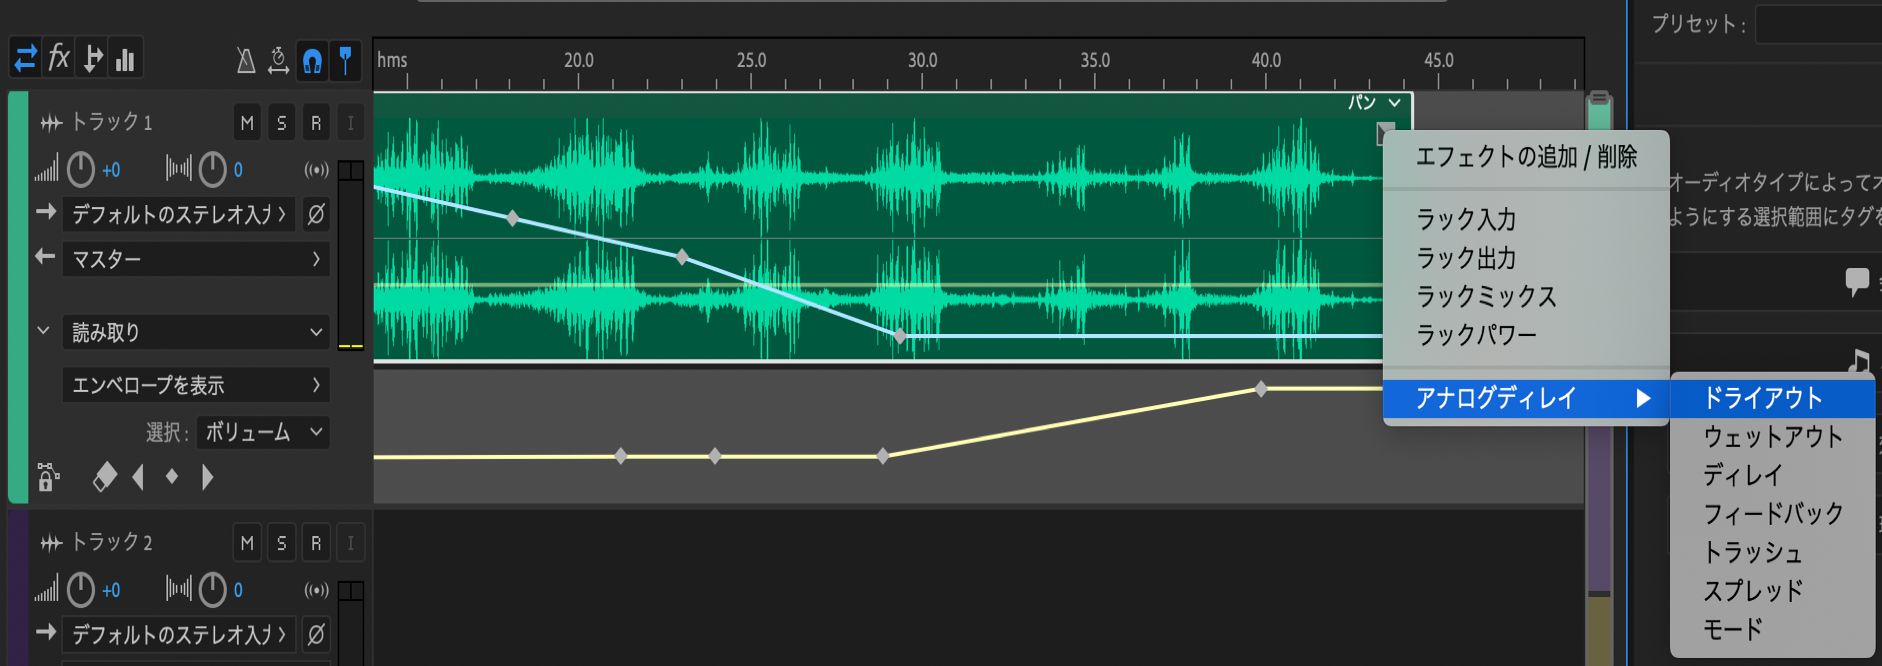This screenshot has width=1882, height=666.
Task: Click Track 1 pan knob
Action: click(x=212, y=170)
